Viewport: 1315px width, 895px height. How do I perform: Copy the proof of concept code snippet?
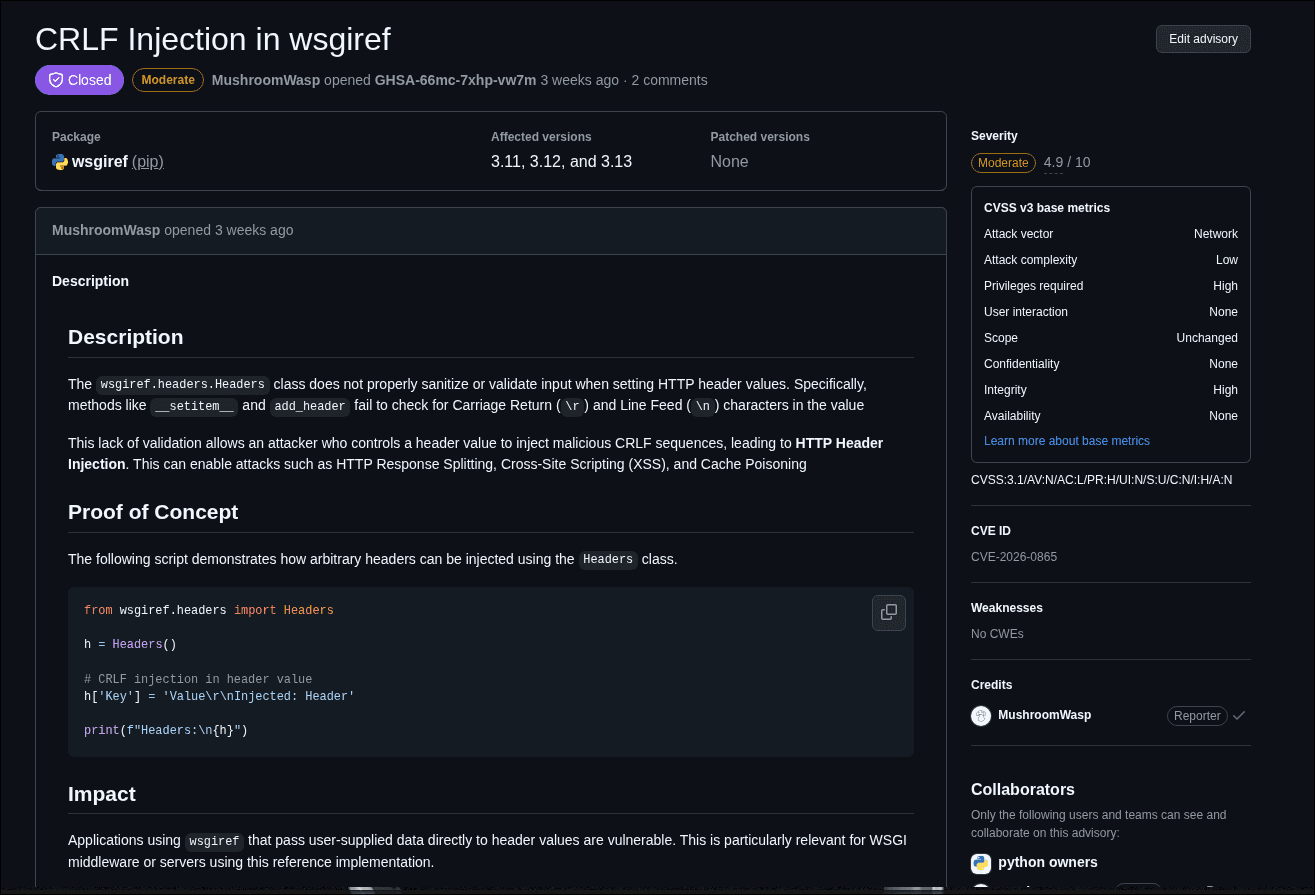pyautogui.click(x=889, y=613)
